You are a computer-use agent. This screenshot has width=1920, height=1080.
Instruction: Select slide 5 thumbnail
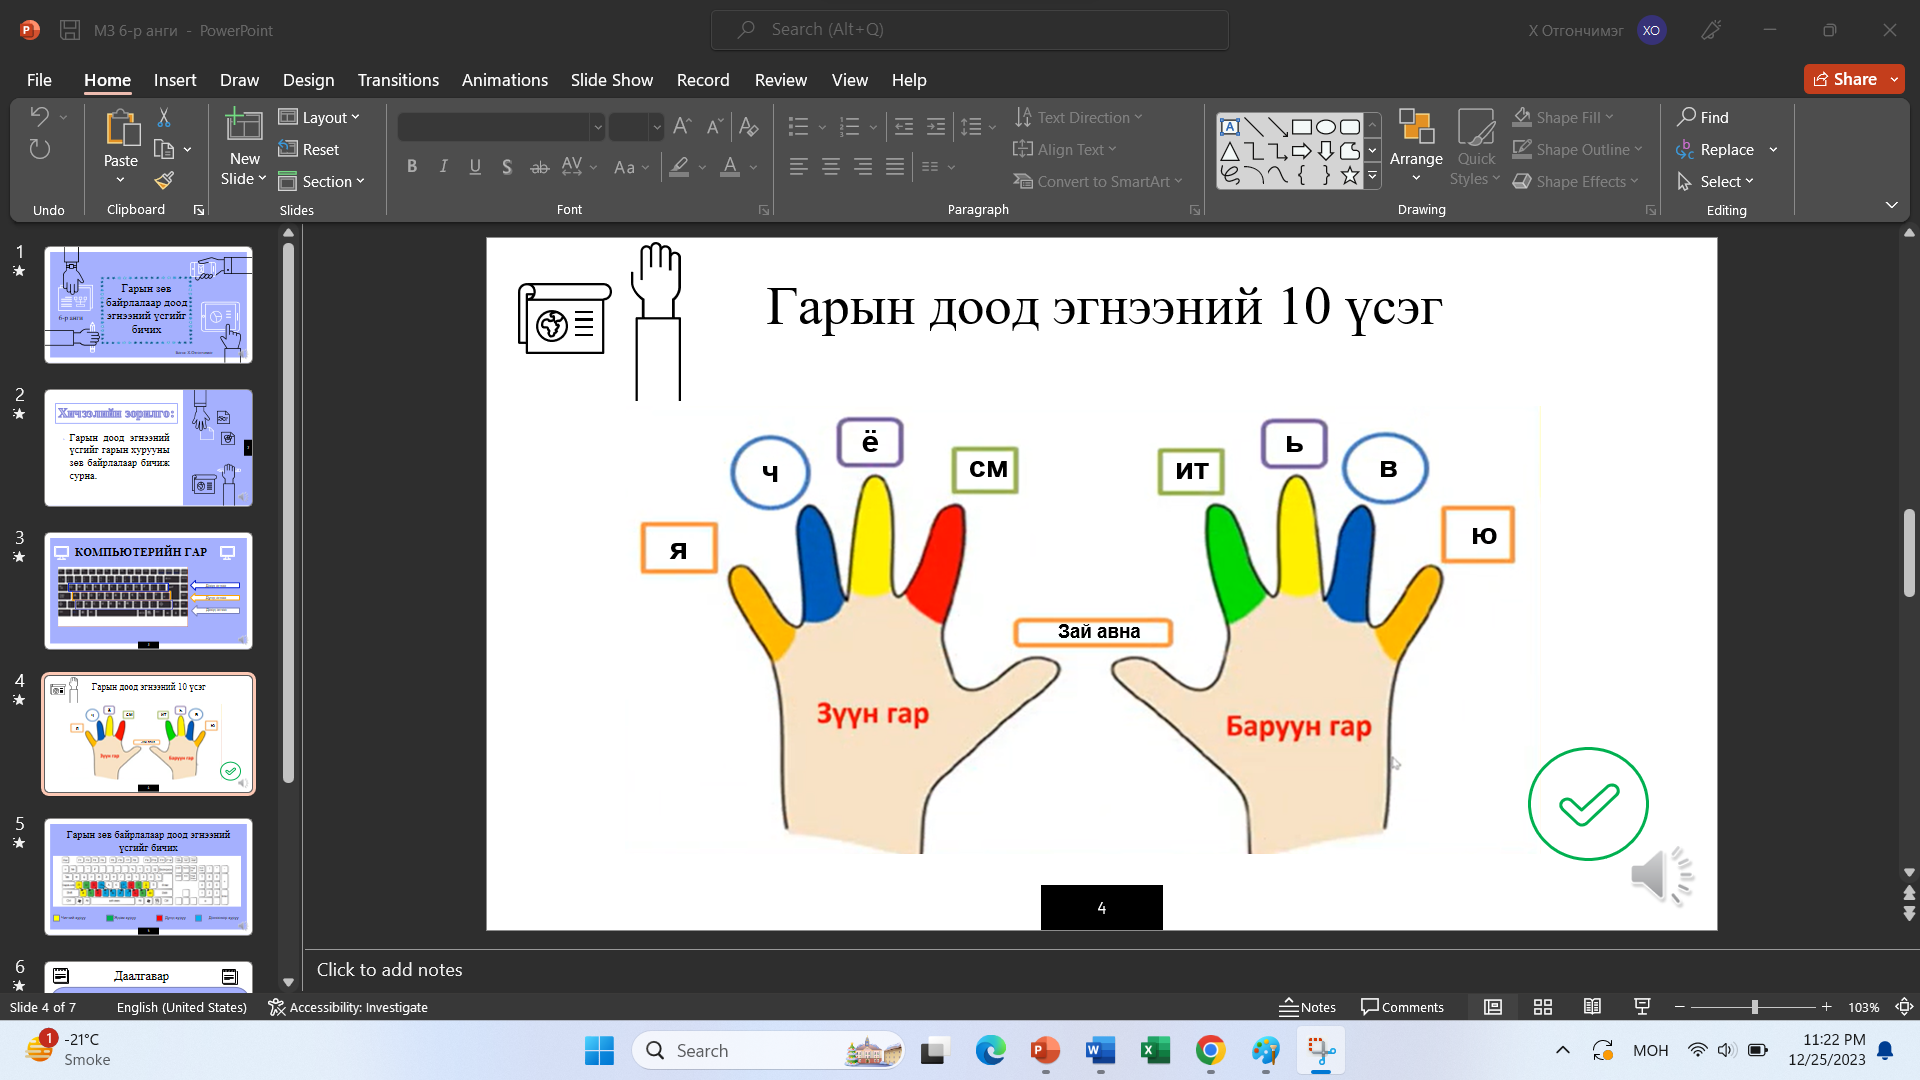point(148,877)
